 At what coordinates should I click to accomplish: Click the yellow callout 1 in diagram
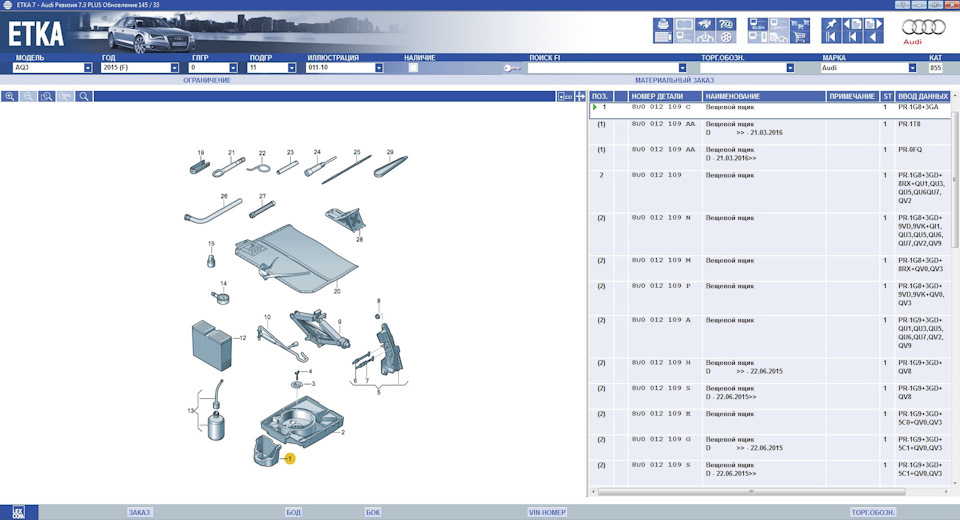(x=290, y=458)
